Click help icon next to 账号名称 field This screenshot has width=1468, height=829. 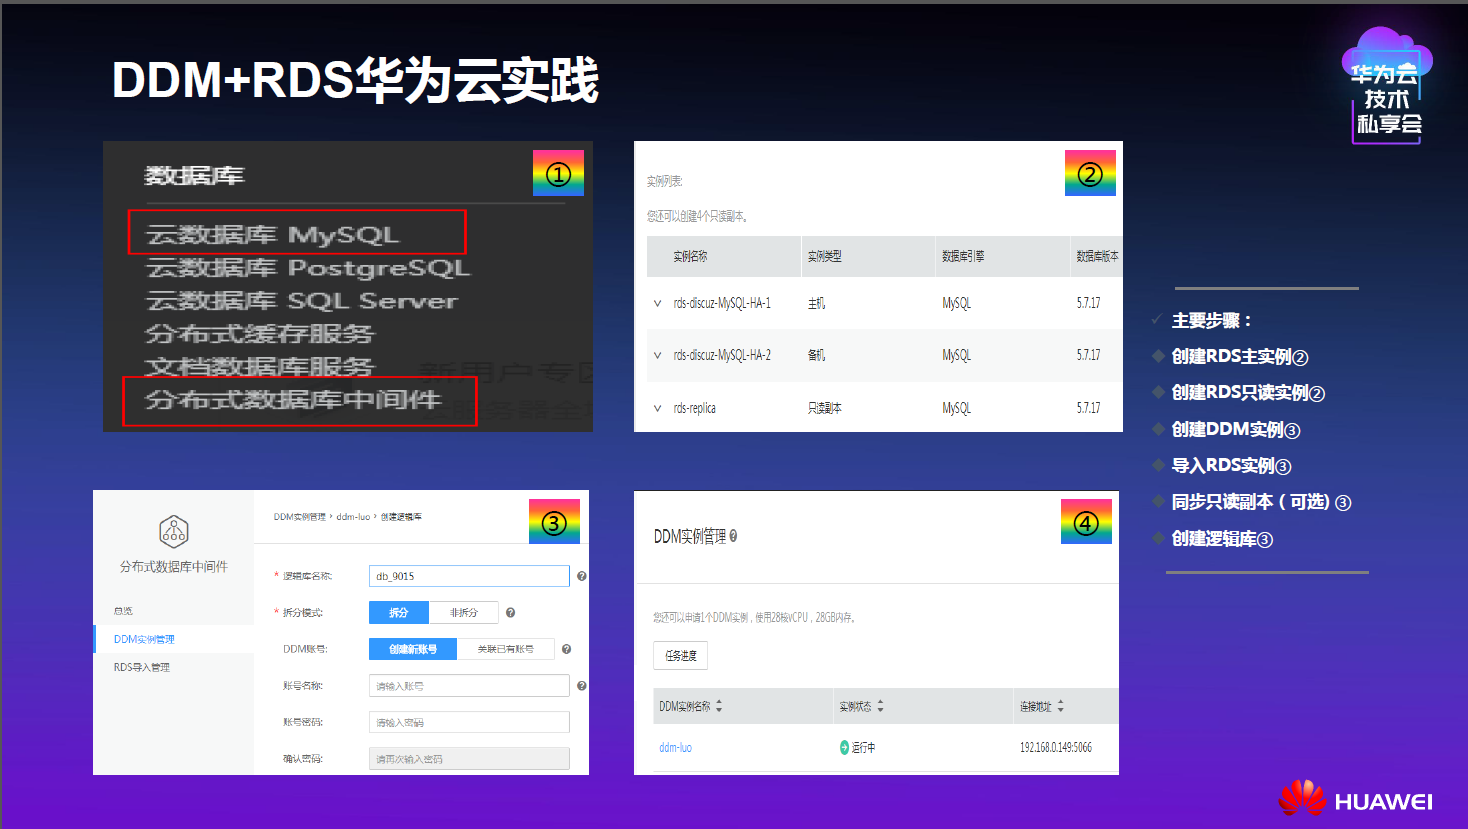[x=582, y=686]
